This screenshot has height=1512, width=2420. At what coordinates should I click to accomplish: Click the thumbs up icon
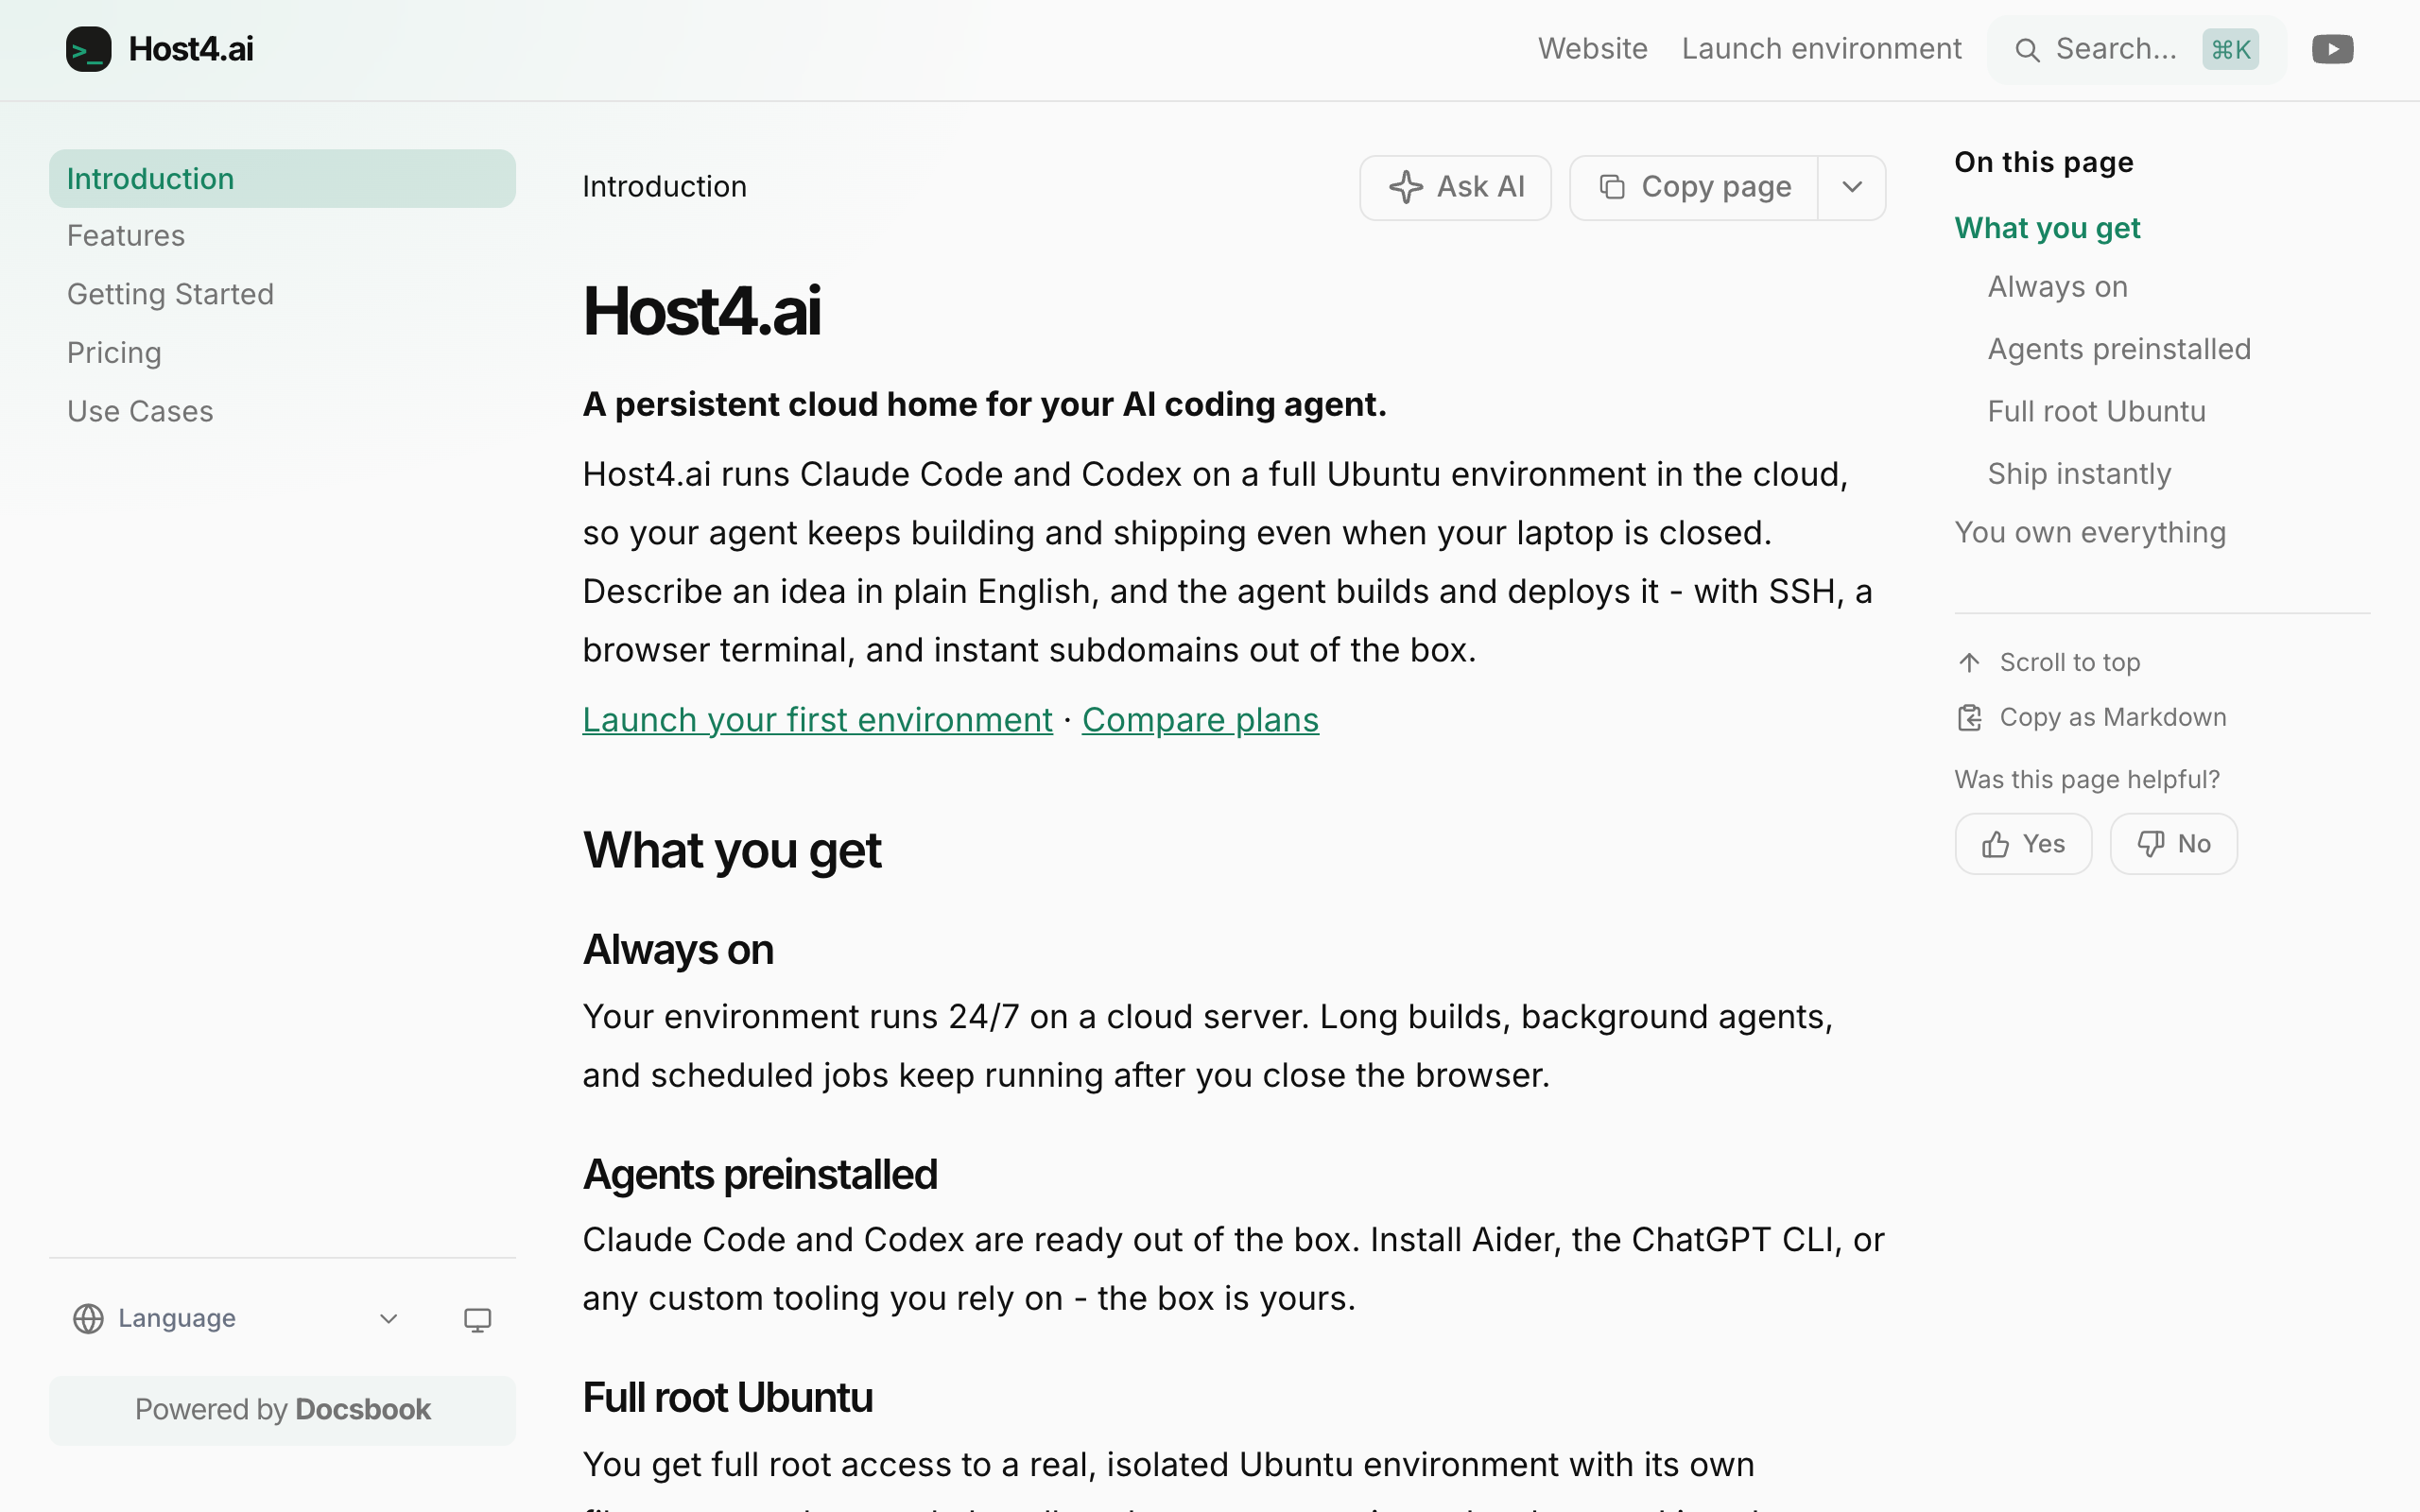pos(1995,845)
